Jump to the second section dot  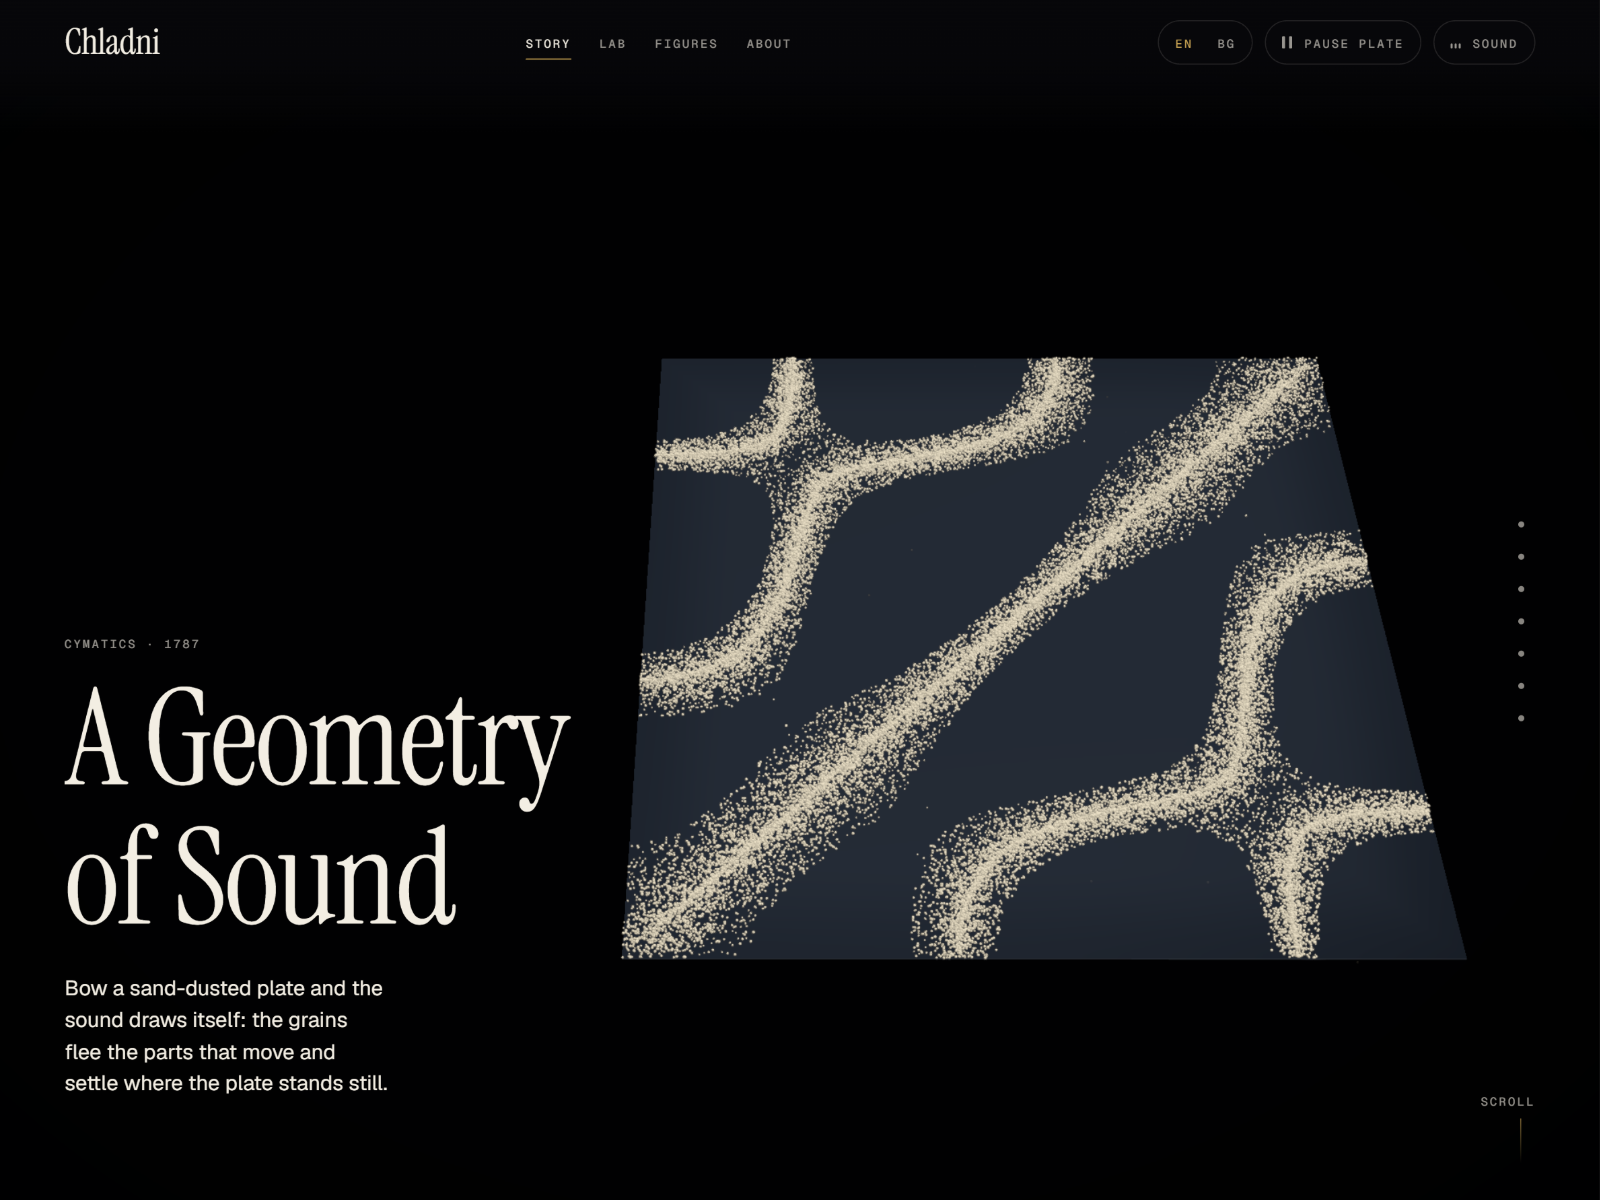(x=1521, y=557)
